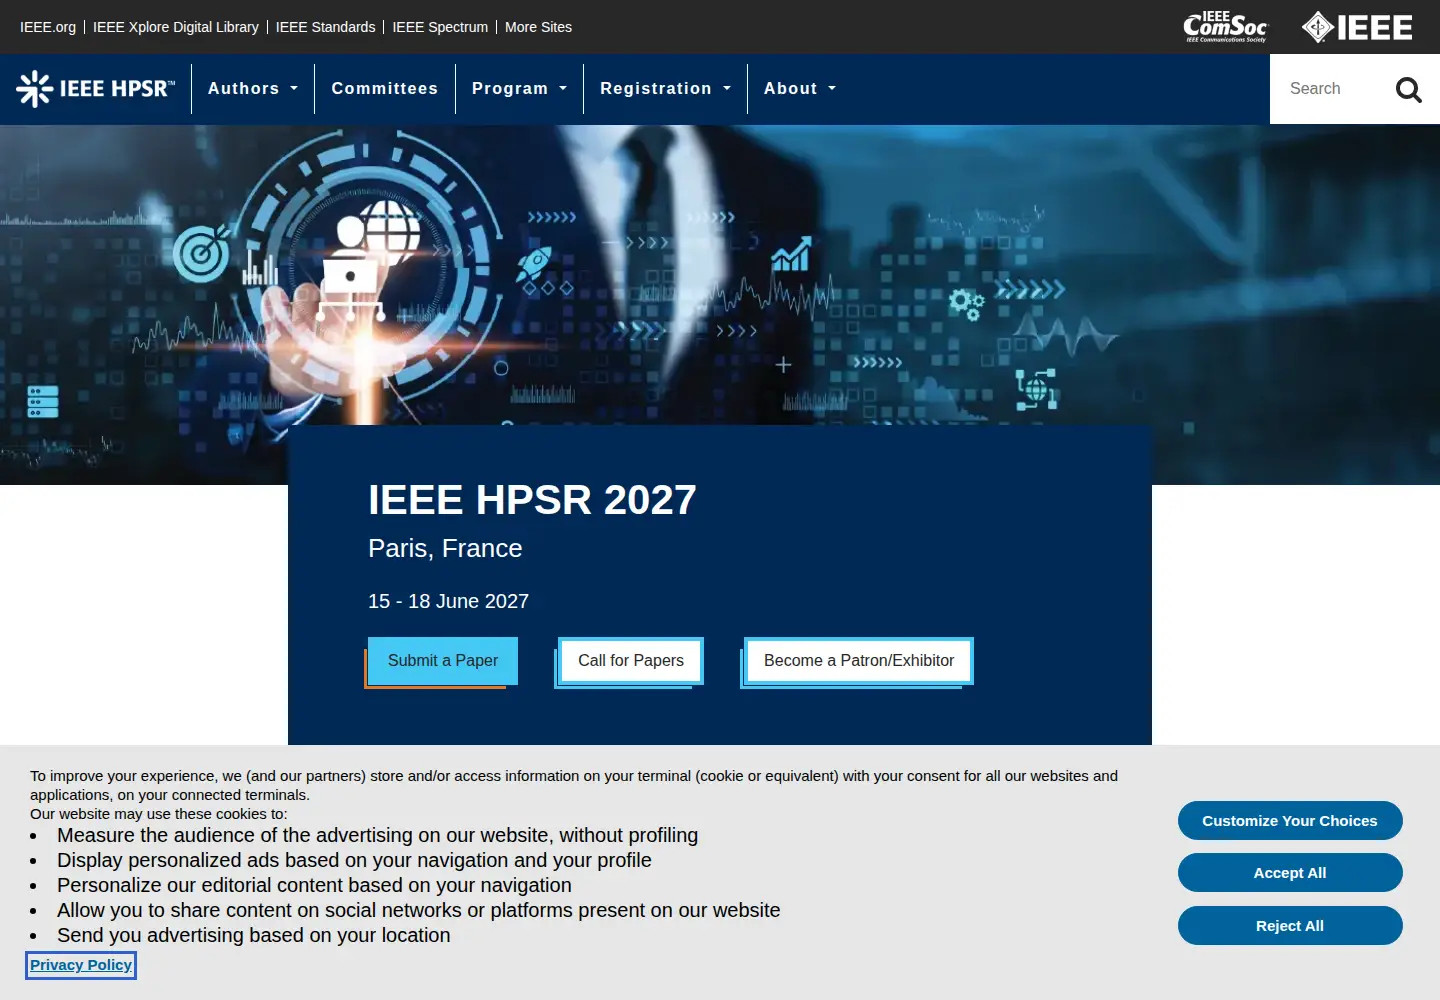Expand the Authors dropdown menu
This screenshot has width=1440, height=1000.
tap(253, 89)
